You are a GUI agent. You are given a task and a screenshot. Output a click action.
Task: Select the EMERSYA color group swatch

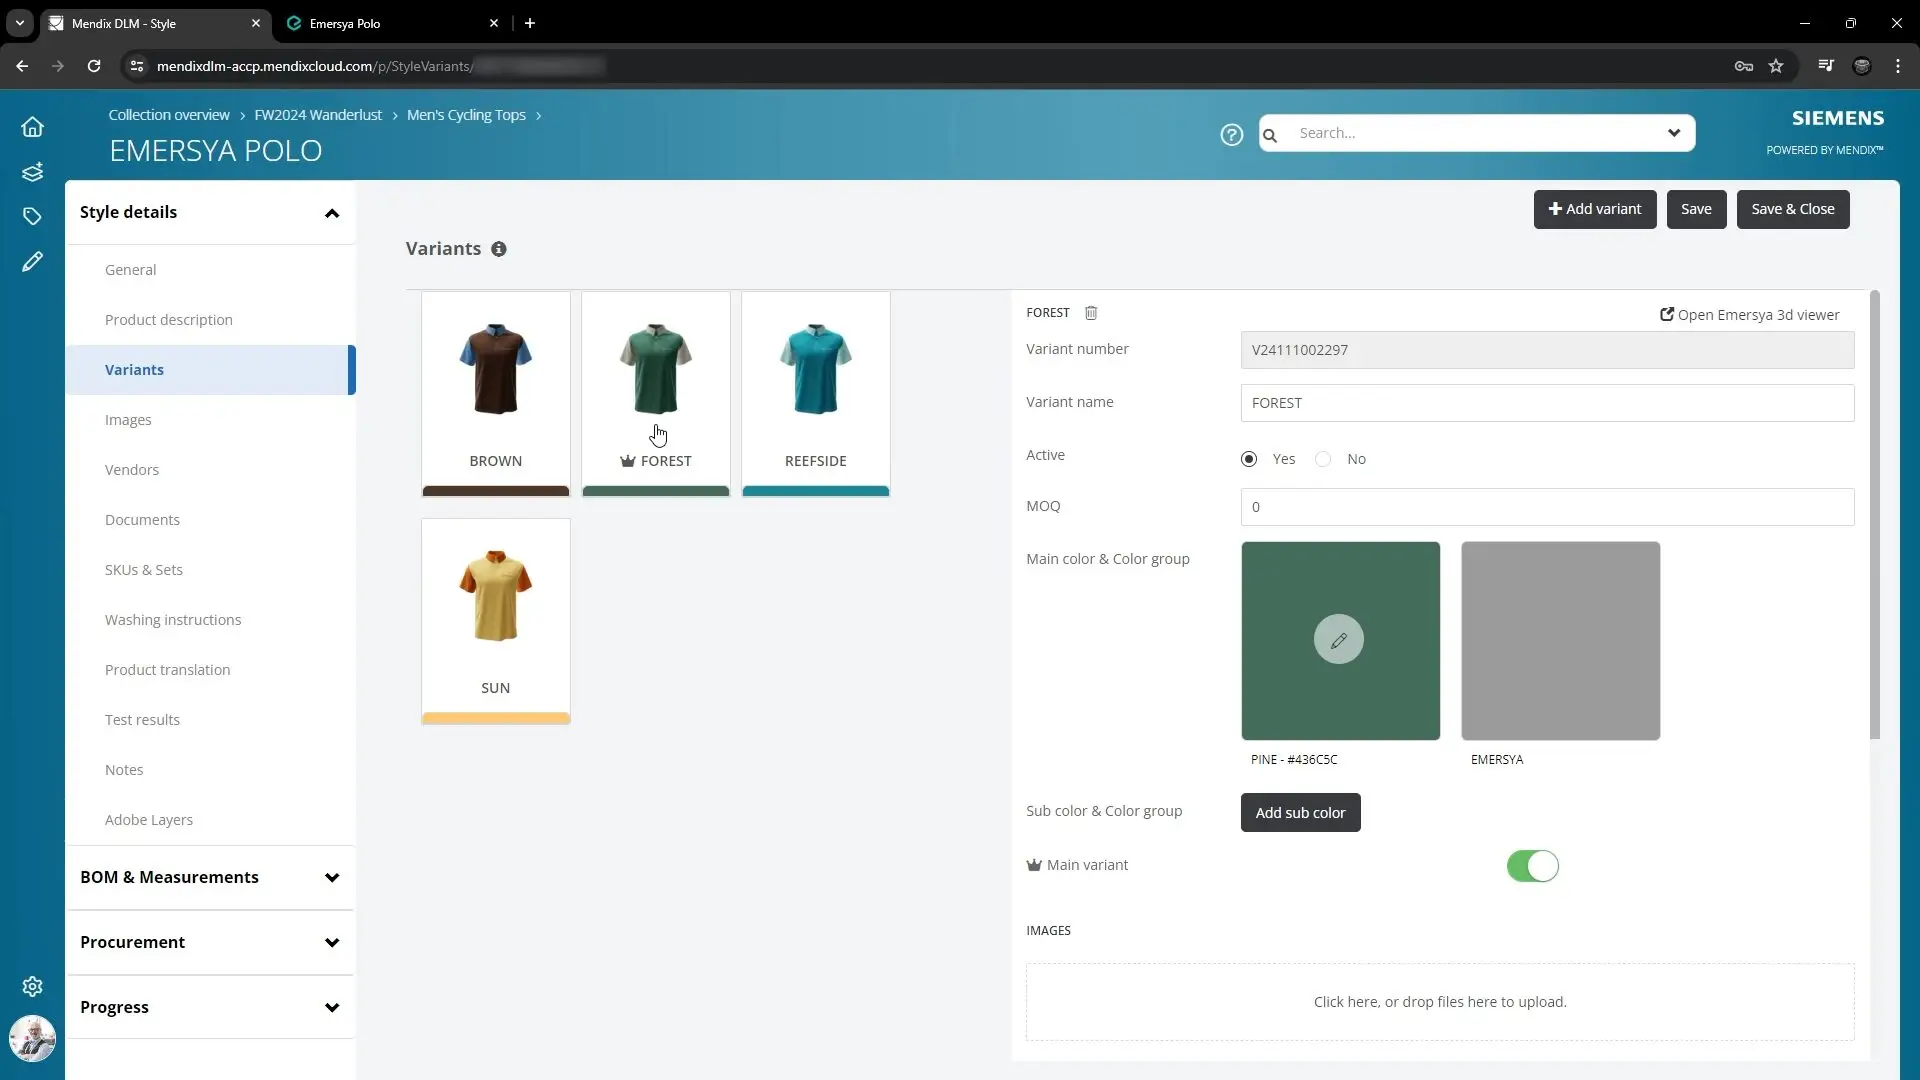tap(1561, 641)
